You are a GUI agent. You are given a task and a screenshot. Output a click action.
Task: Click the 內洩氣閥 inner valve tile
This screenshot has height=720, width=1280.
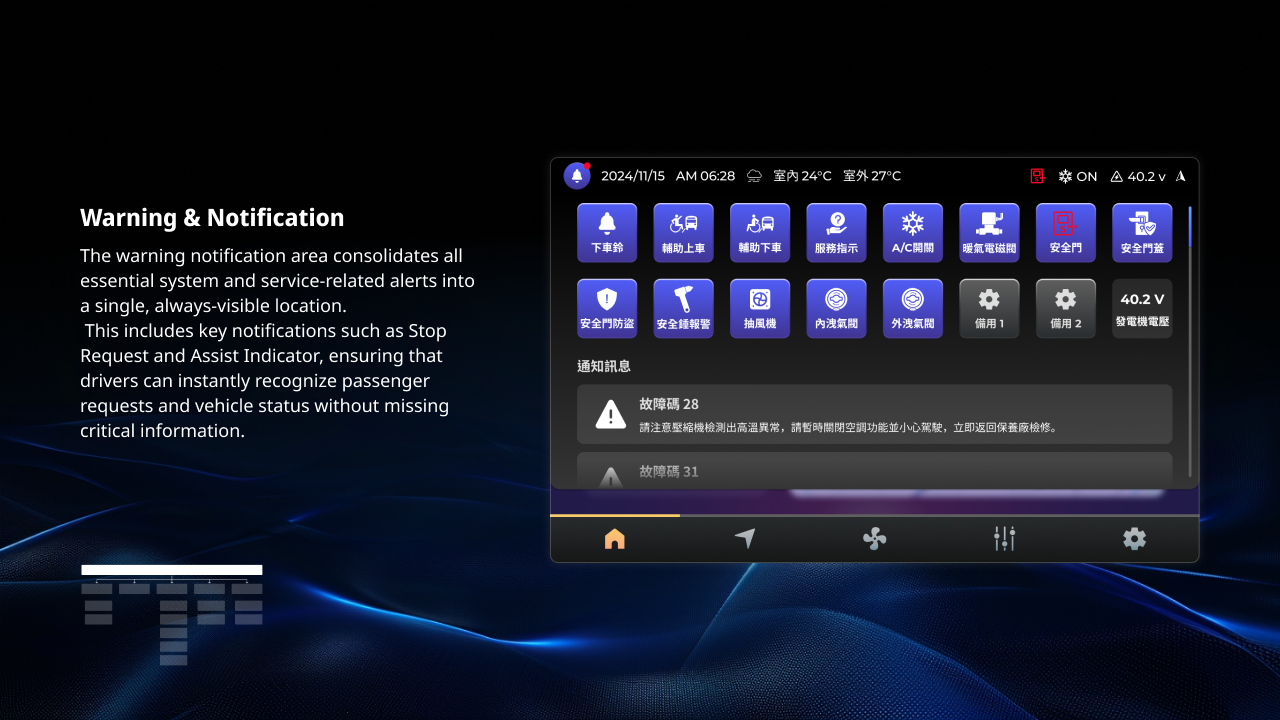pos(836,308)
